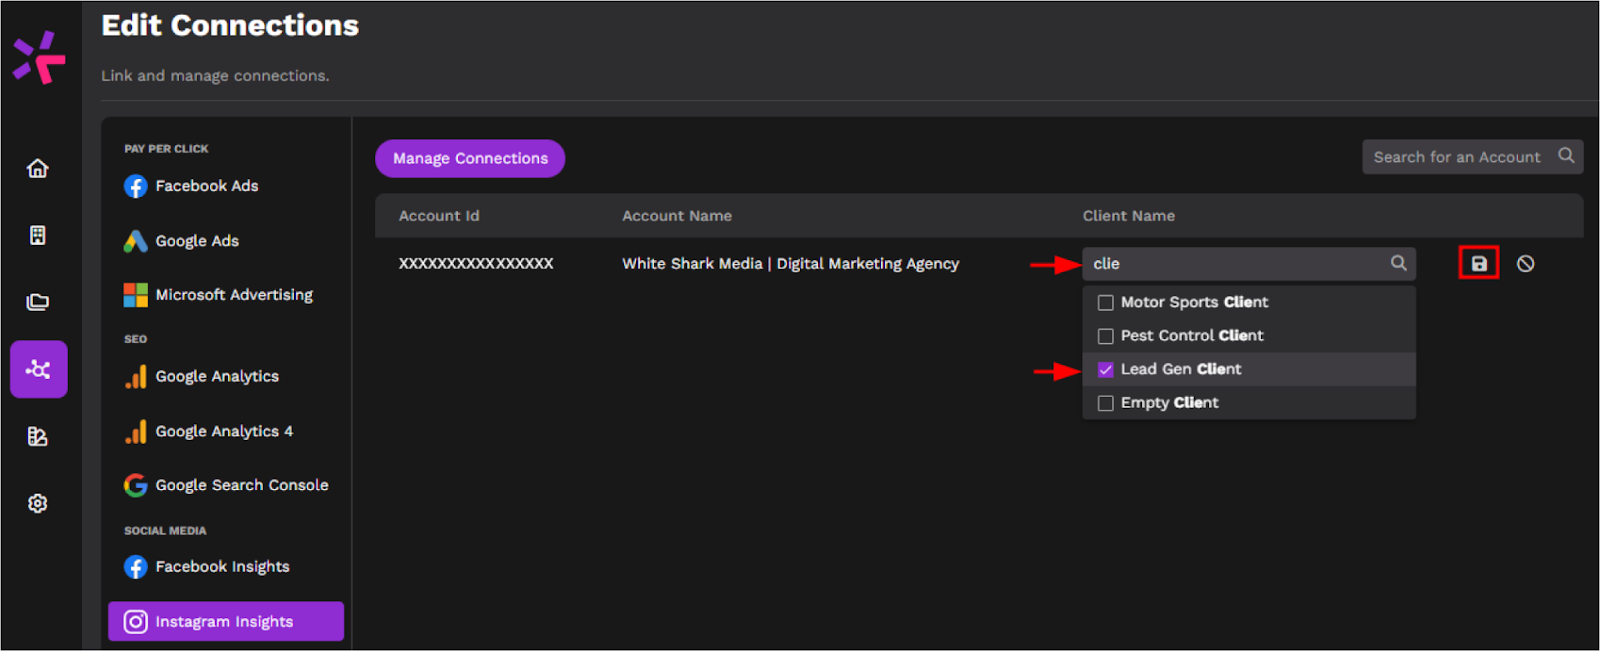Click the SEO section label
The width and height of the screenshot is (1600, 651).
[x=135, y=339]
